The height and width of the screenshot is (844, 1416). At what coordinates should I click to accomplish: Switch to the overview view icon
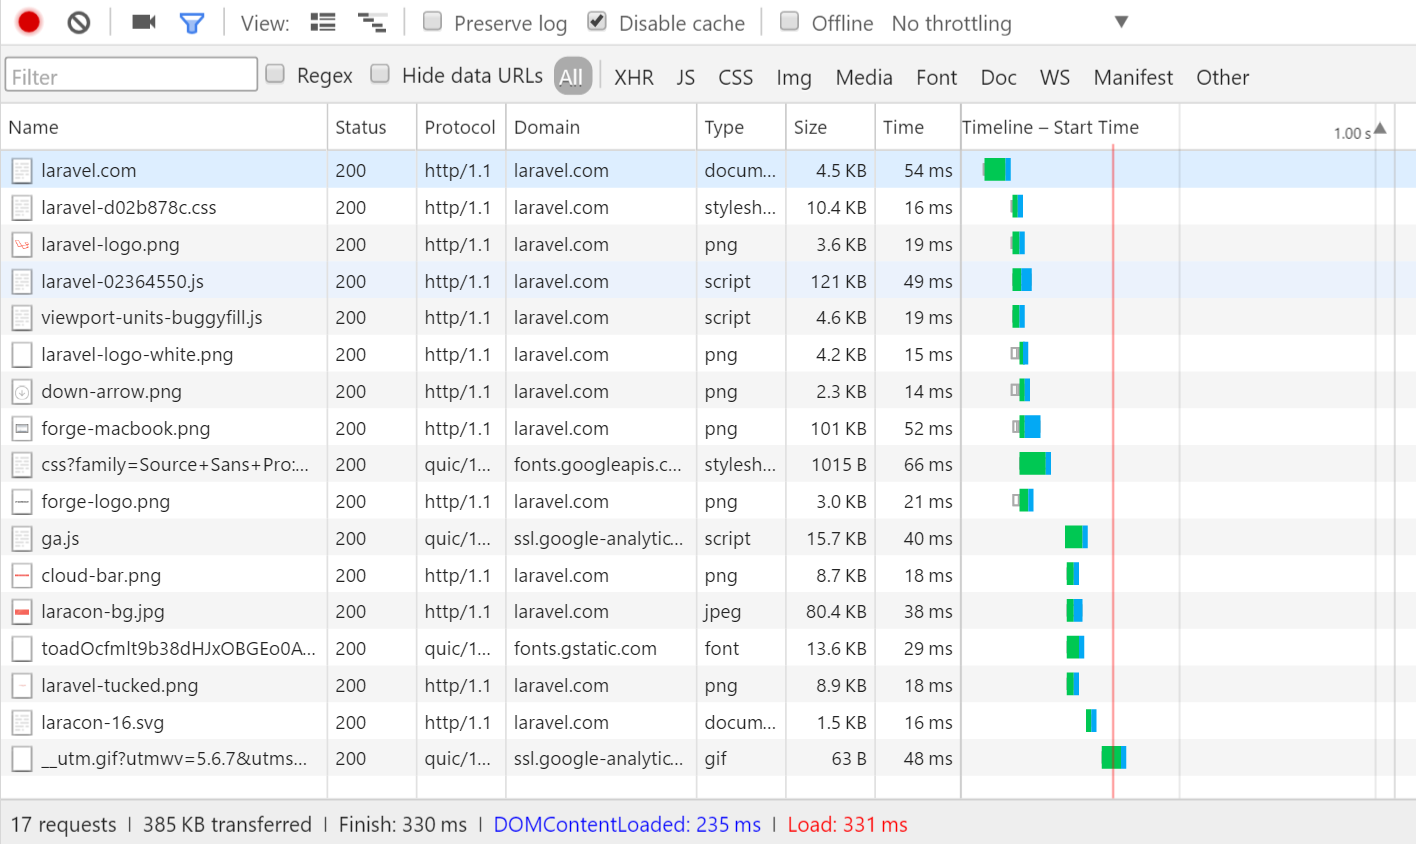pyautogui.click(x=372, y=22)
